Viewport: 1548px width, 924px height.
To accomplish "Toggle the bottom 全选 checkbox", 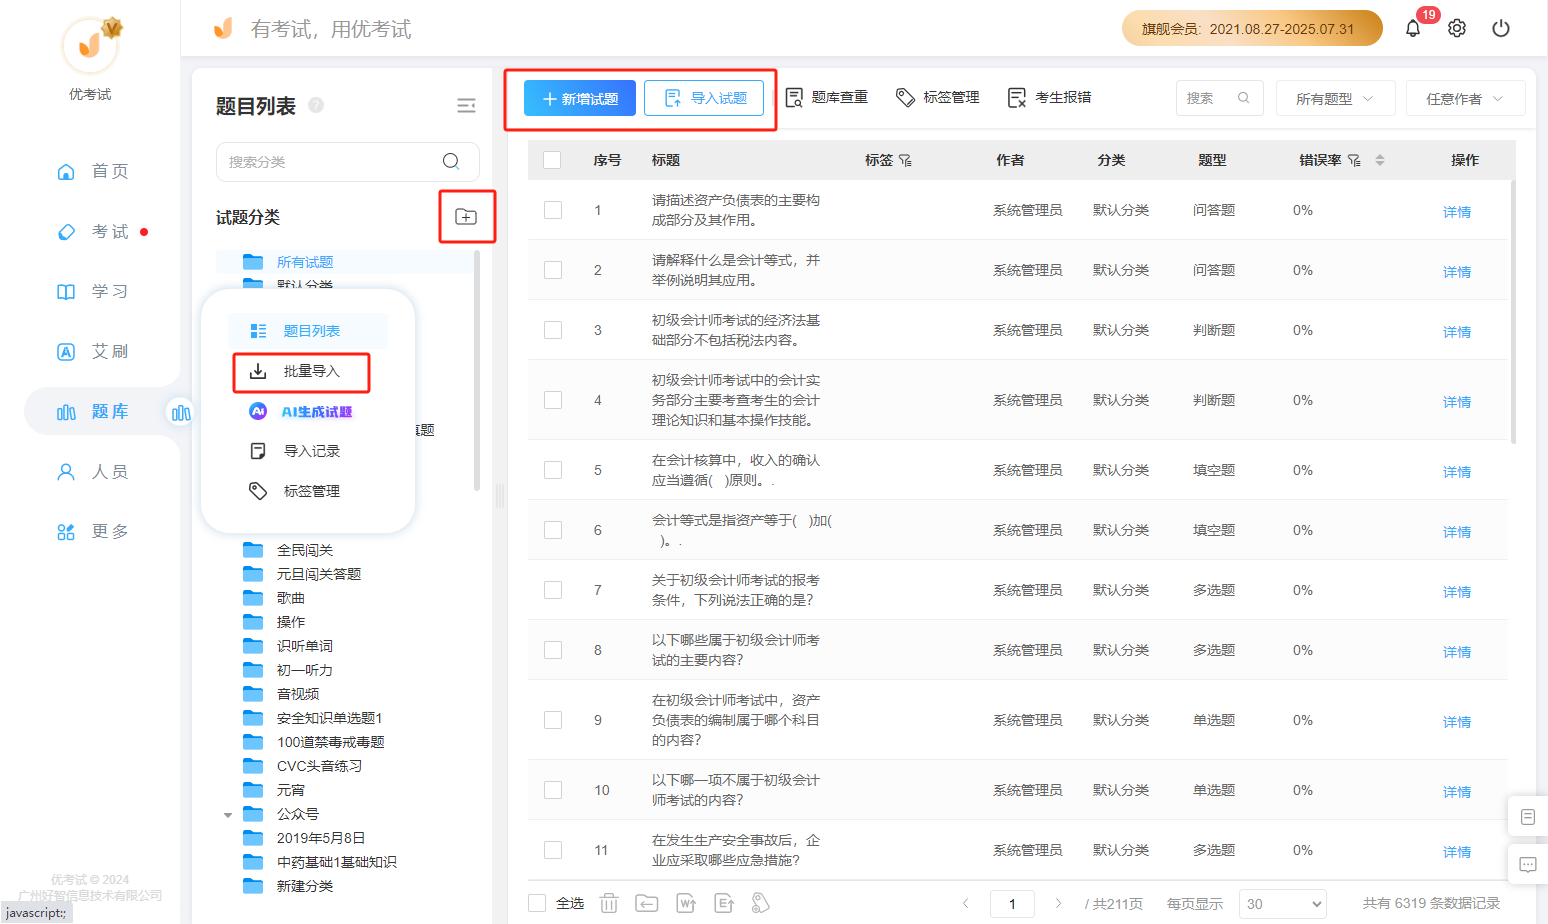I will coord(537,903).
